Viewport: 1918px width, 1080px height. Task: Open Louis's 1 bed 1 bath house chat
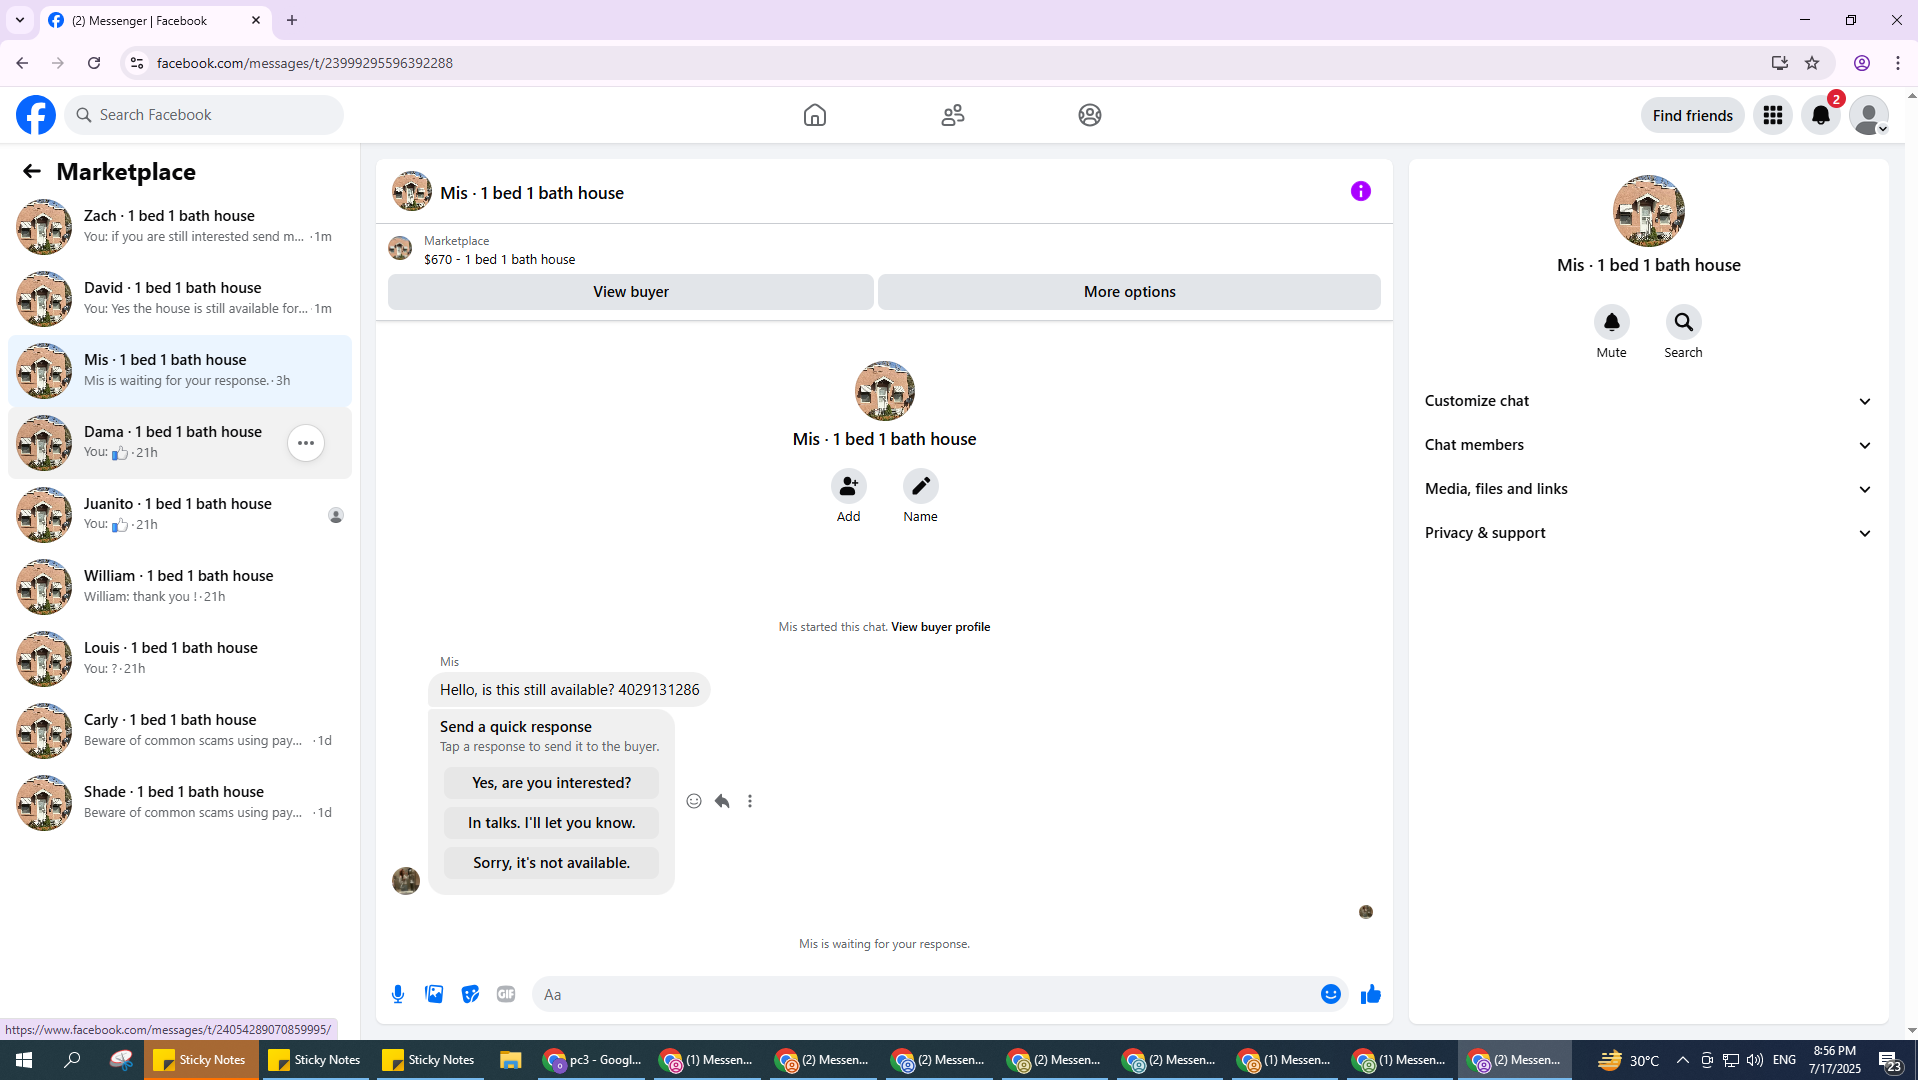pyautogui.click(x=180, y=659)
